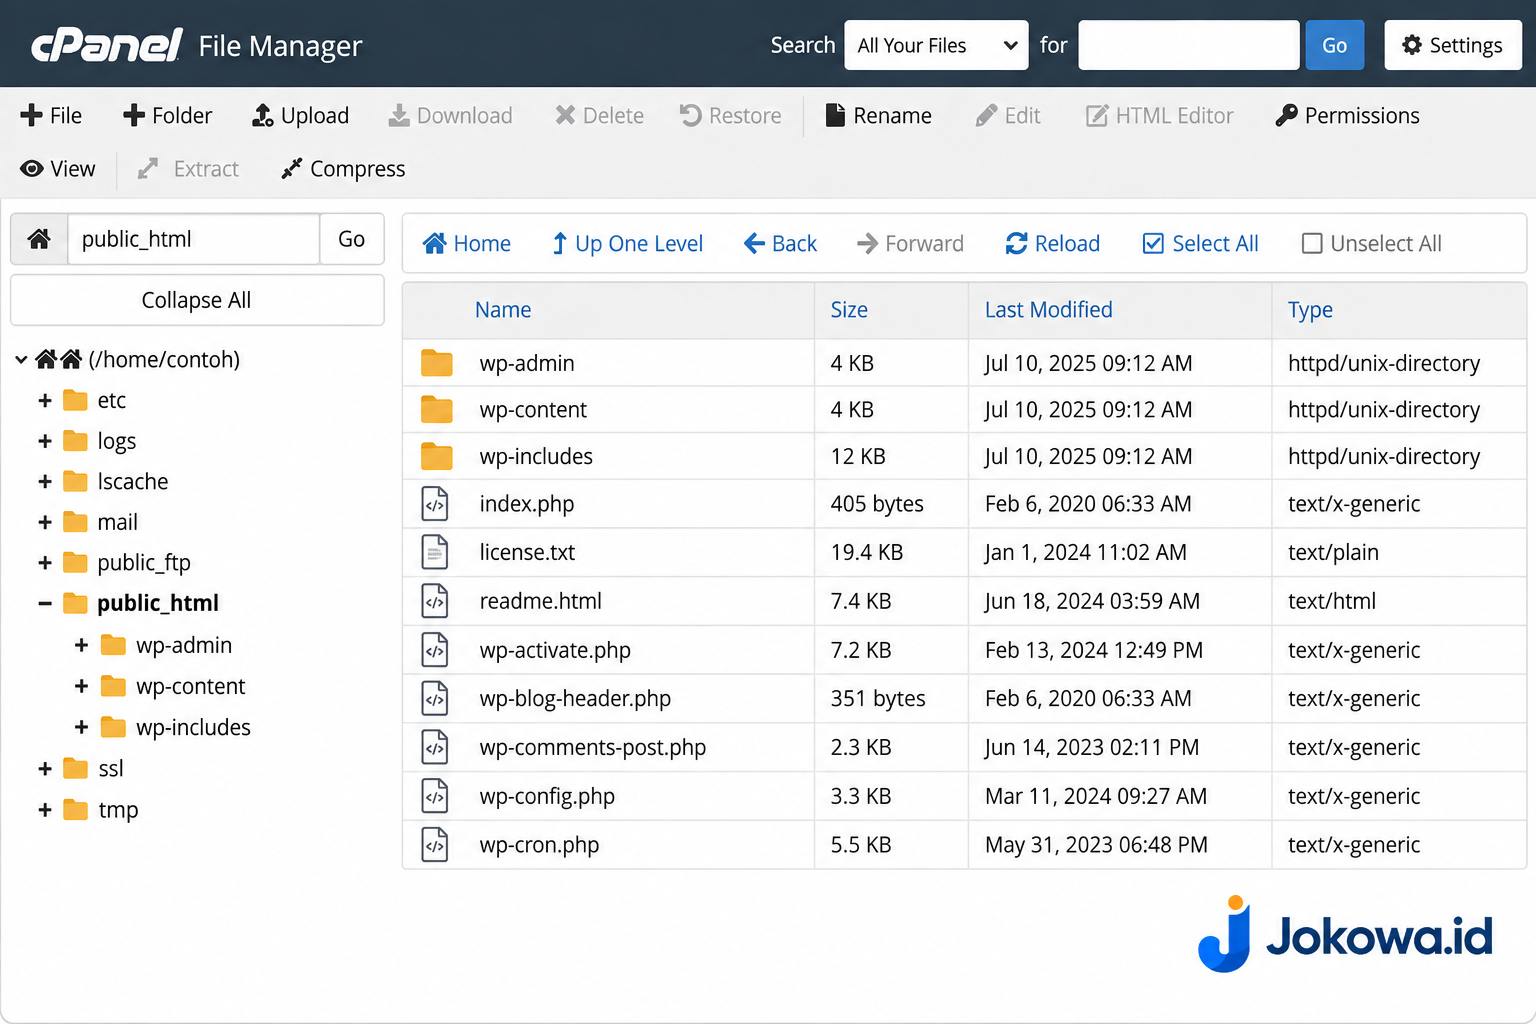Click the wp-blog-header.php file icon
This screenshot has width=1536, height=1024.
coord(435,698)
